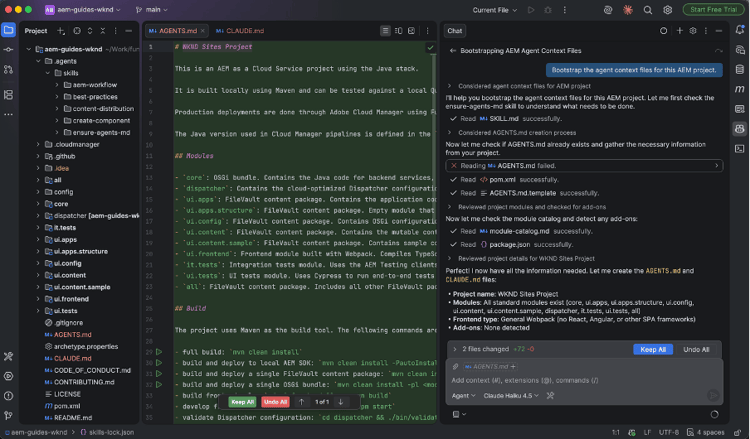Open the Services tool window icon
Viewport: 750px width, 439px height.
tap(9, 376)
